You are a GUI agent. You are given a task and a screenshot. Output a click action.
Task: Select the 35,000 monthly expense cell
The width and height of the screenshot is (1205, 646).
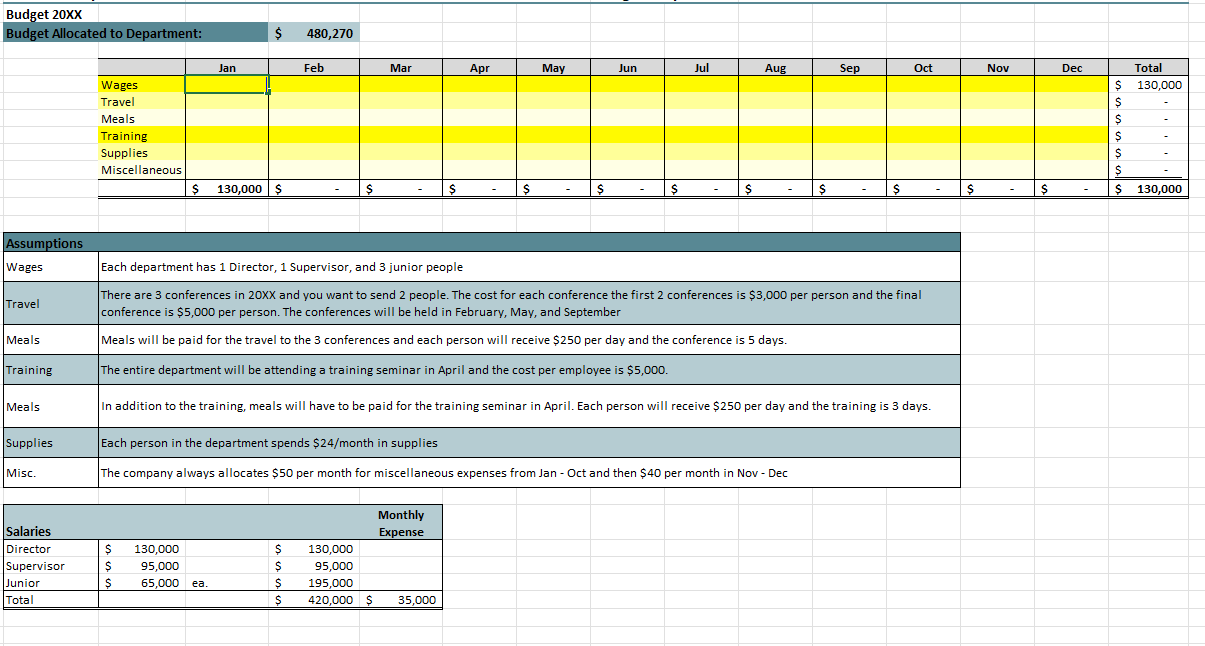(x=400, y=600)
